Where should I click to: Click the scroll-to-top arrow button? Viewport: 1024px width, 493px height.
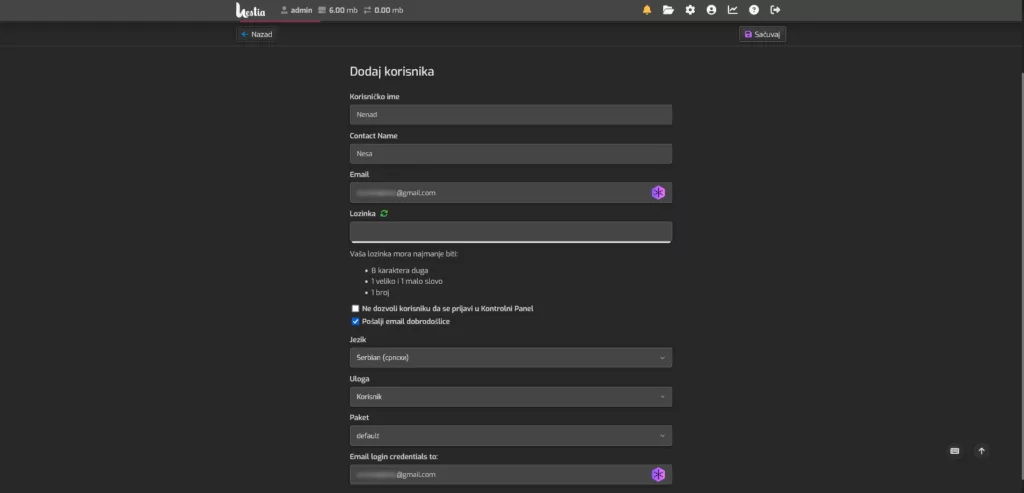pyautogui.click(x=981, y=451)
